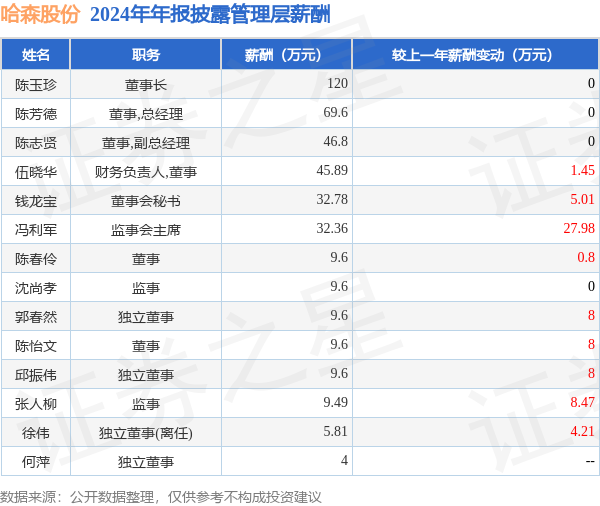Click the salary value 32.36
This screenshot has height=506, width=600.
tap(332, 229)
